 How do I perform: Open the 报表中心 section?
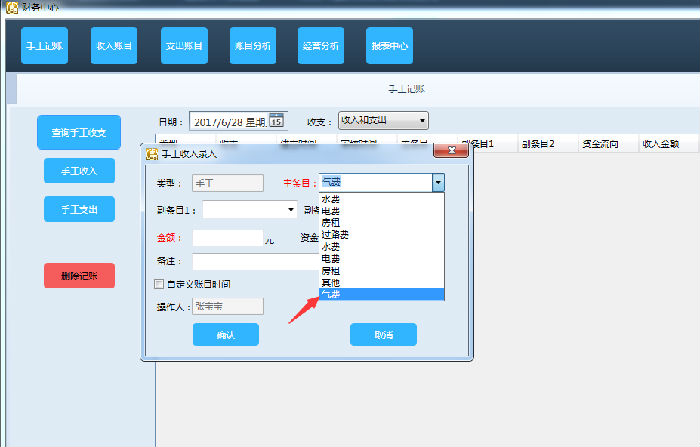point(389,46)
